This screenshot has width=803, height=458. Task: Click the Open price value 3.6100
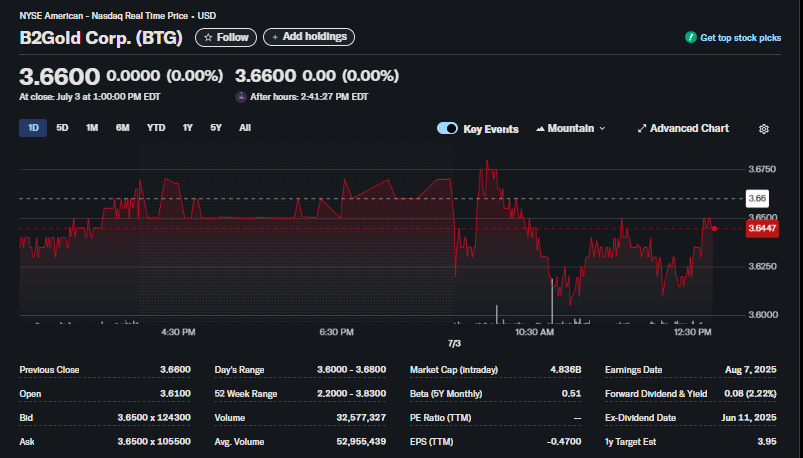point(175,393)
